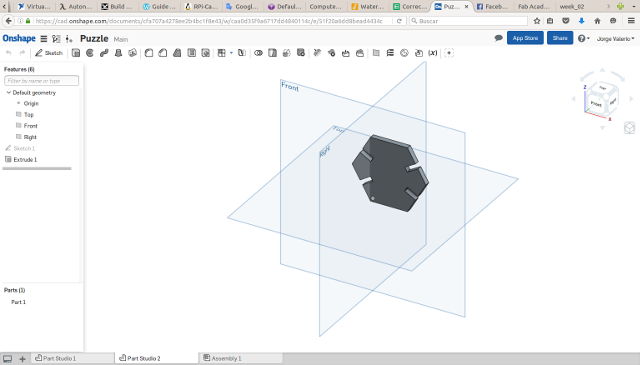
Task: Select the Variable (x) tool
Action: point(433,53)
